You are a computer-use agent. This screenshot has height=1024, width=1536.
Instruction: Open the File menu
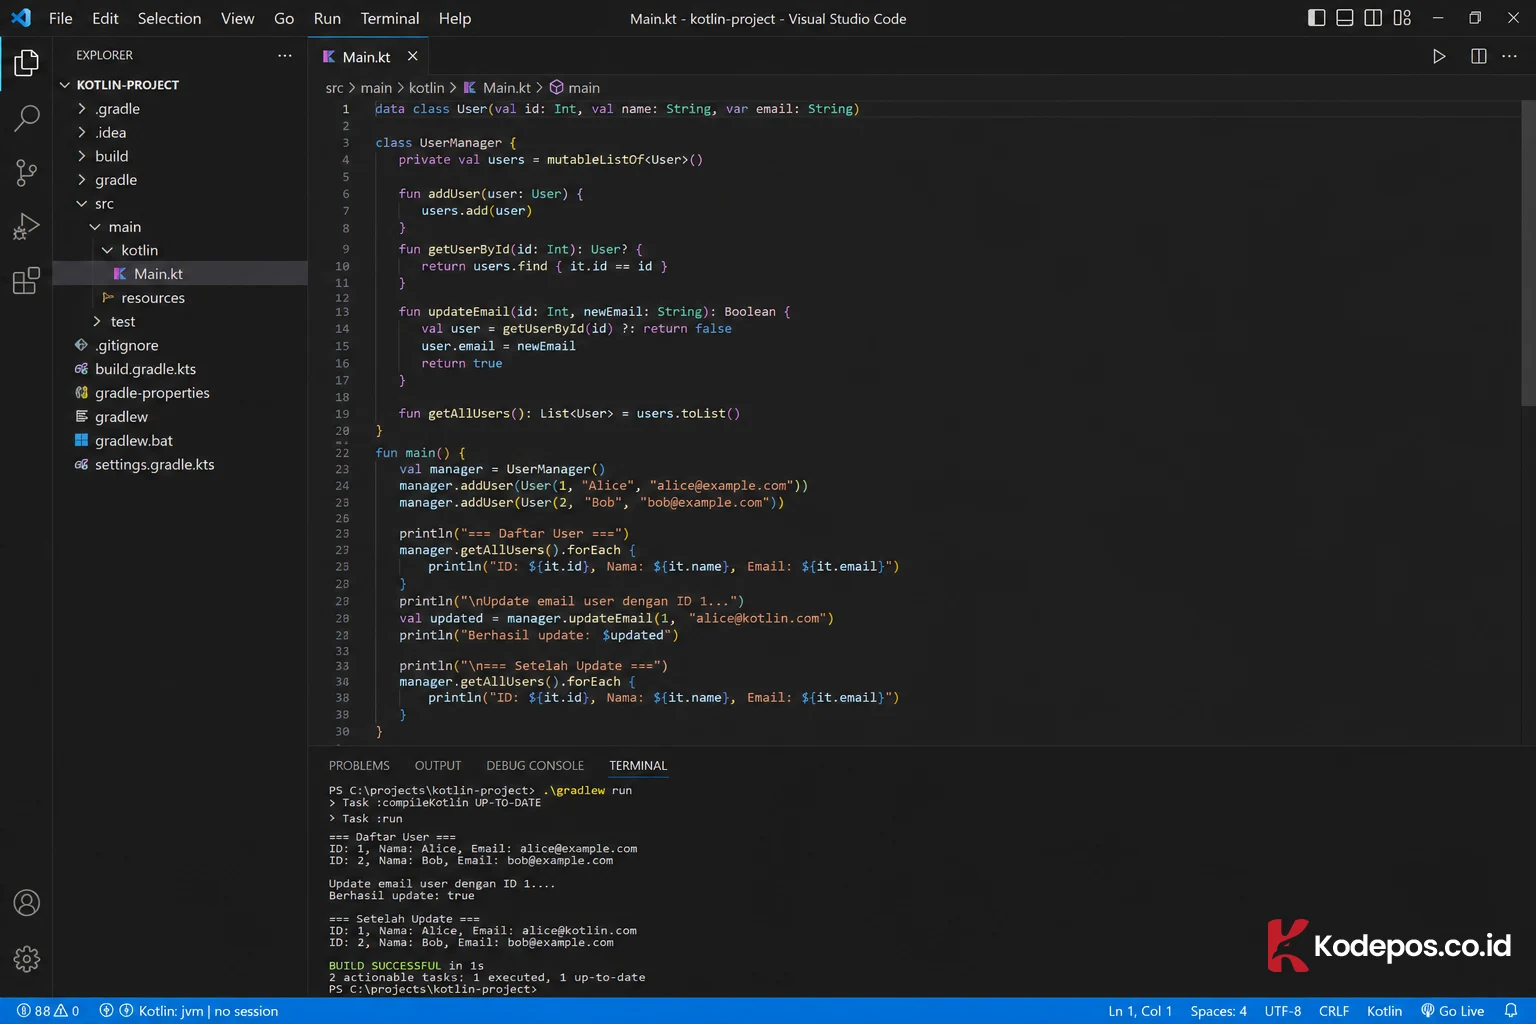61,18
